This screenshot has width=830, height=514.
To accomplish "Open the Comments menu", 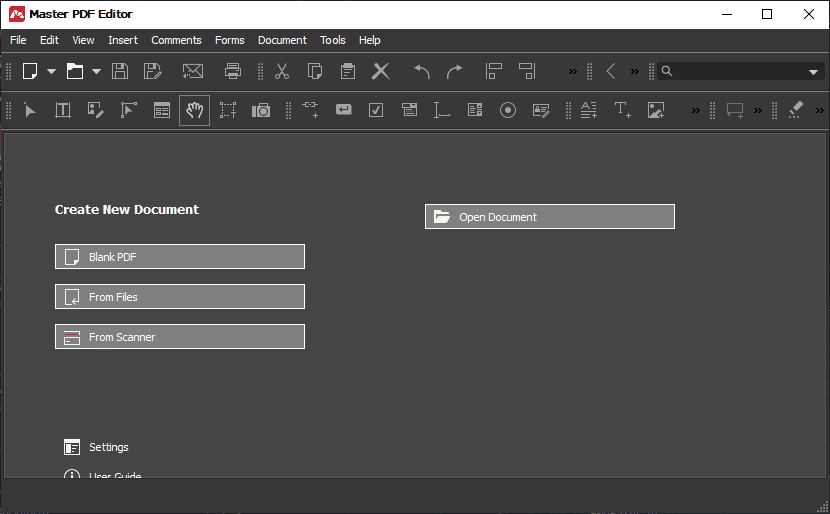I will tap(176, 40).
